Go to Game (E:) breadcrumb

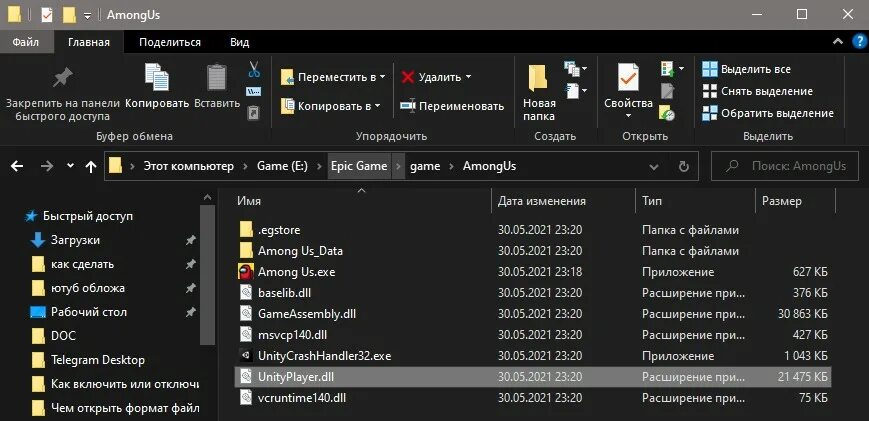click(x=282, y=166)
